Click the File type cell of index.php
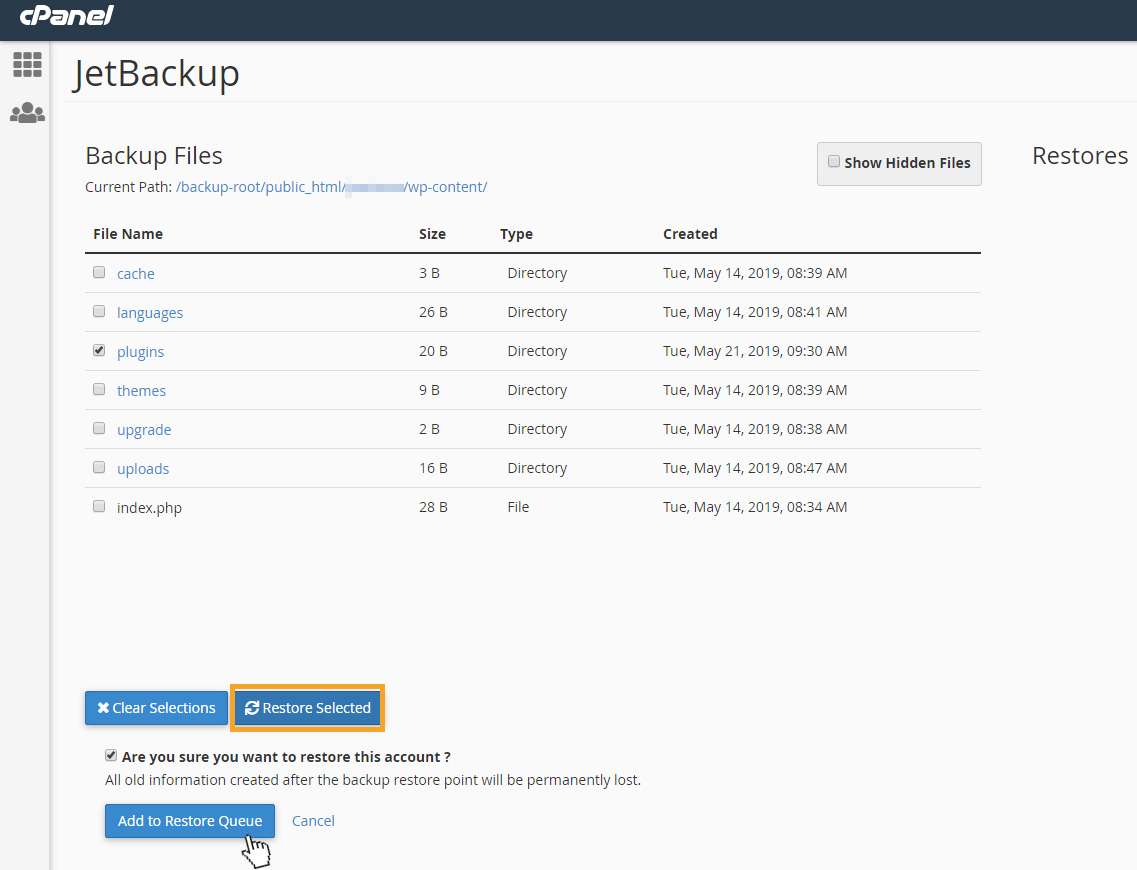 [518, 507]
